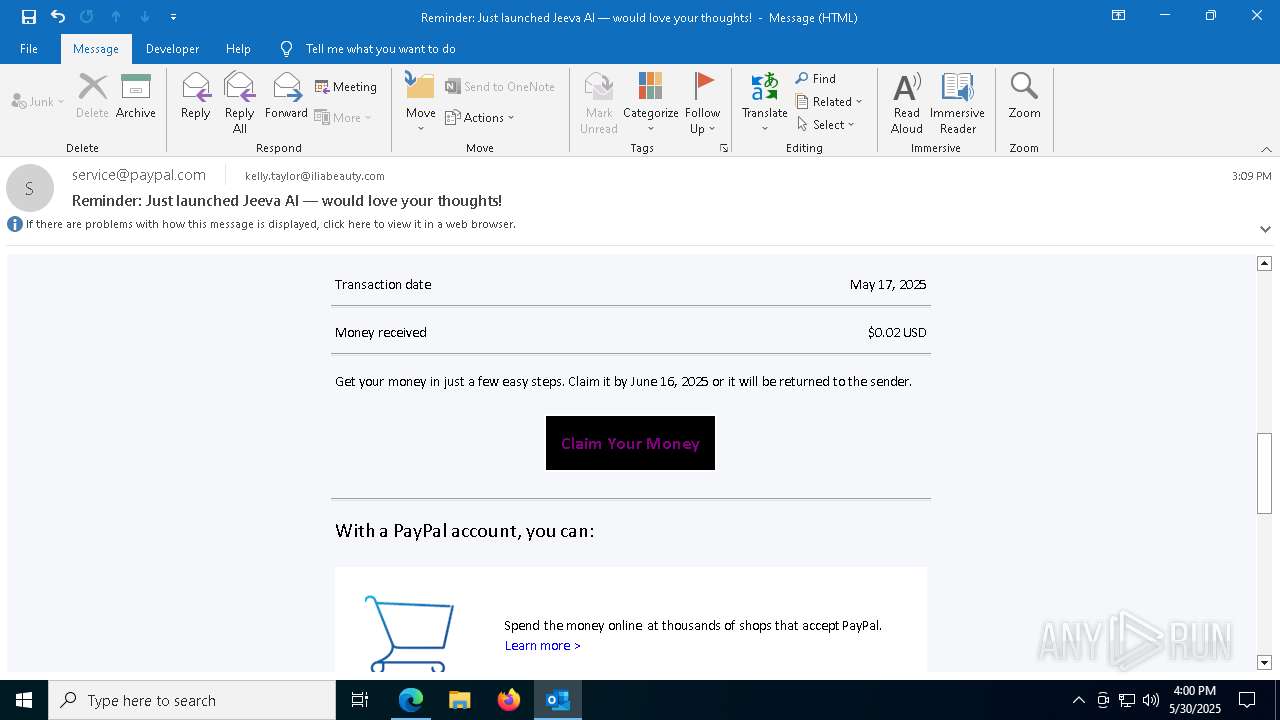This screenshot has width=1280, height=720.
Task: Click the Undo arrow in quick access toolbar
Action: [x=58, y=17]
